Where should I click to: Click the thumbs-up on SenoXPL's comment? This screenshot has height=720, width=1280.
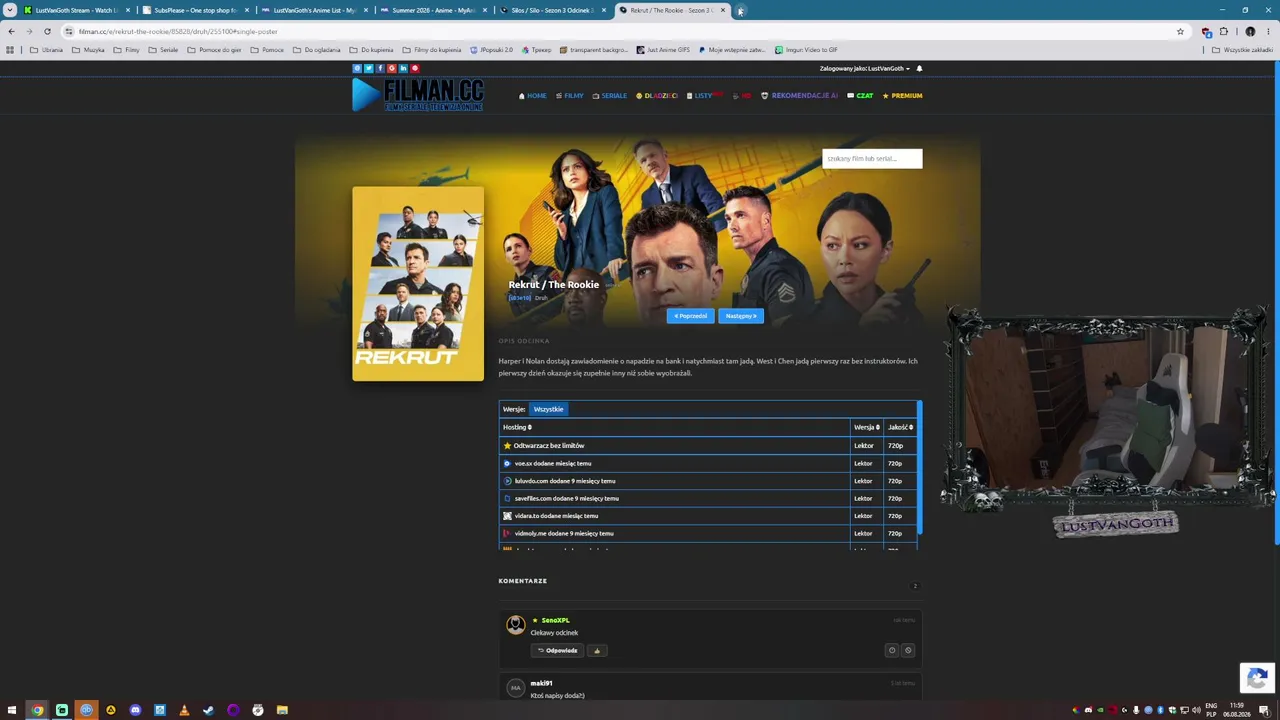pos(597,650)
